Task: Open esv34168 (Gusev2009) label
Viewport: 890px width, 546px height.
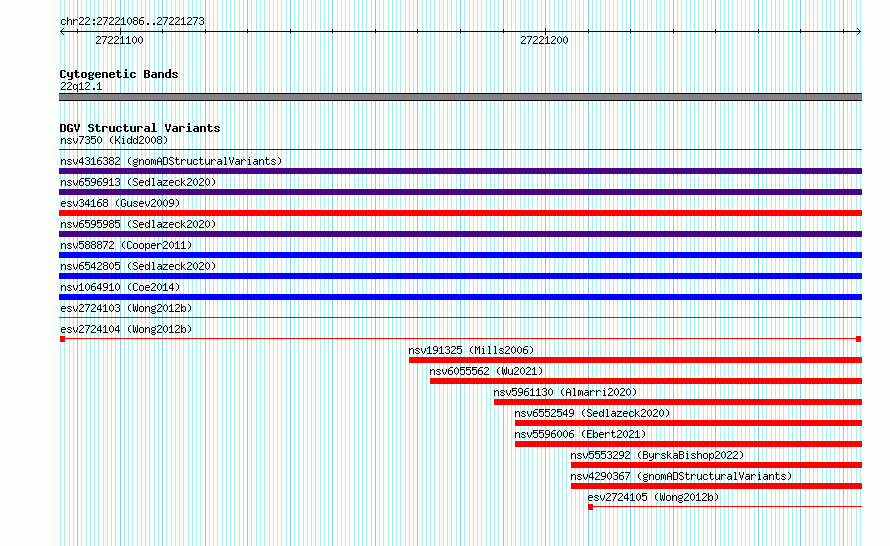Action: point(120,203)
